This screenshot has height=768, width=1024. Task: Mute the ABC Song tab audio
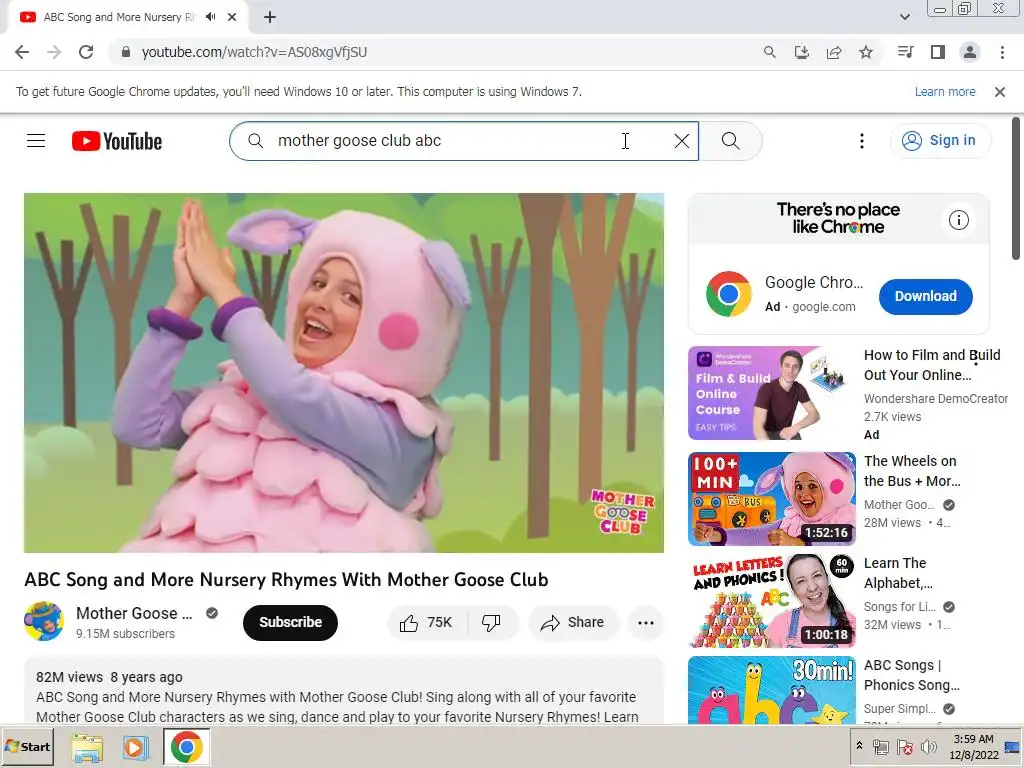tap(210, 17)
